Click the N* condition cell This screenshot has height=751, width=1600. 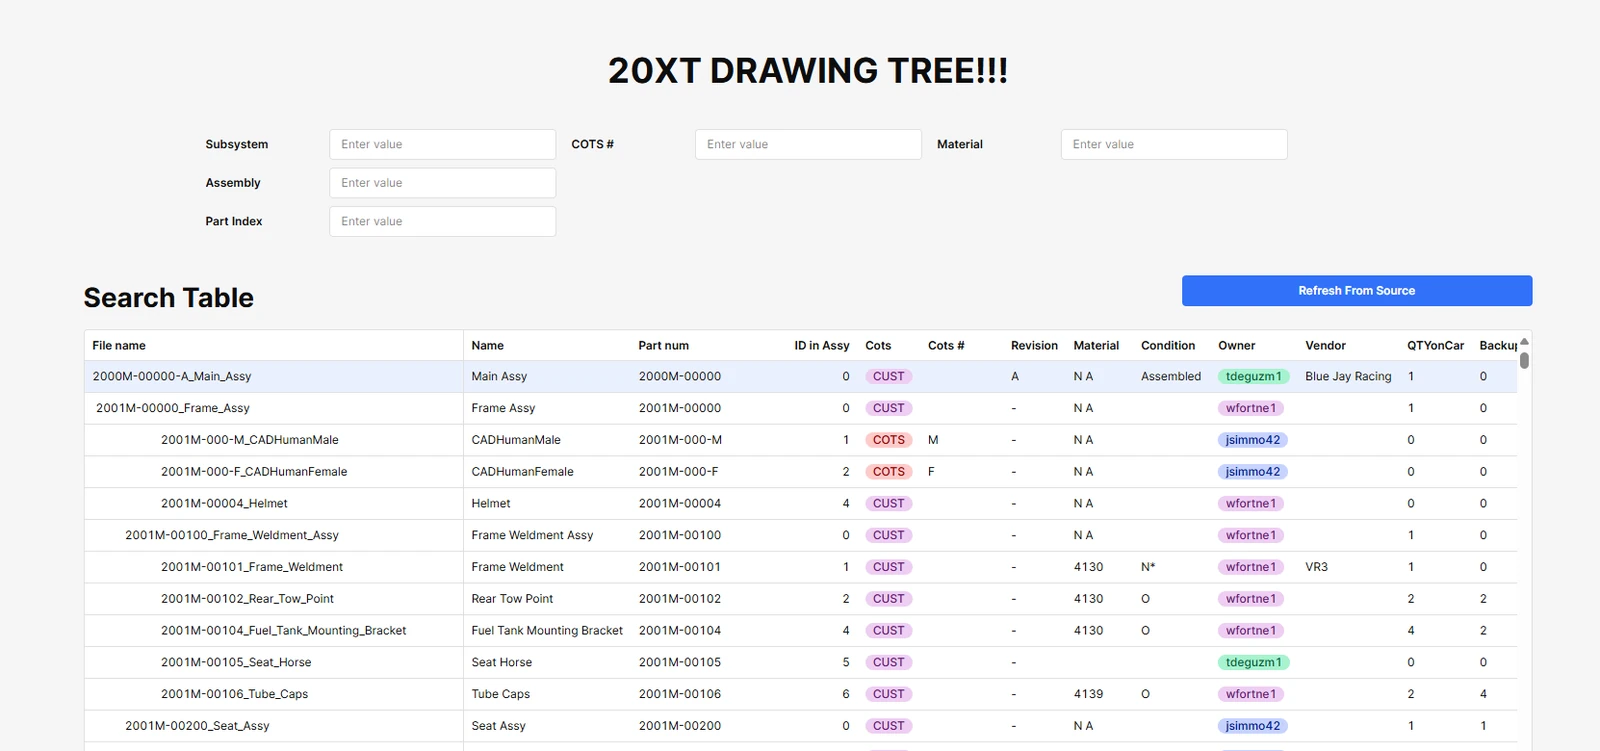[x=1148, y=567]
